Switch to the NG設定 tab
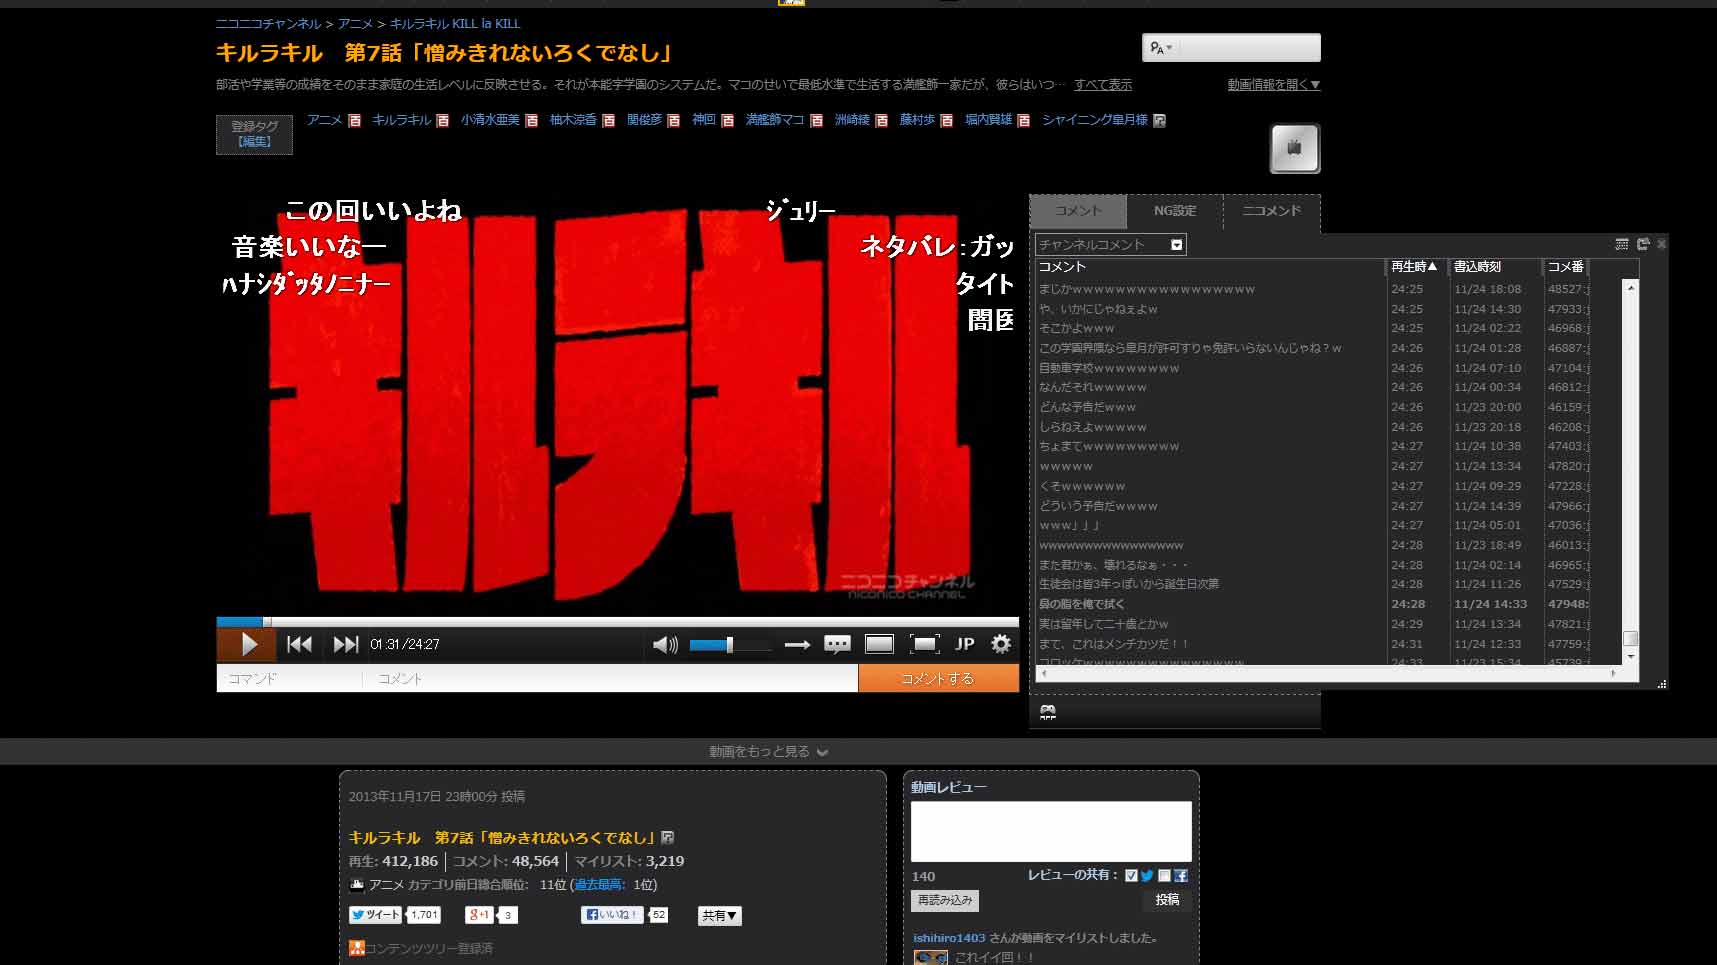Screen dimensions: 1717x965 click(1175, 211)
